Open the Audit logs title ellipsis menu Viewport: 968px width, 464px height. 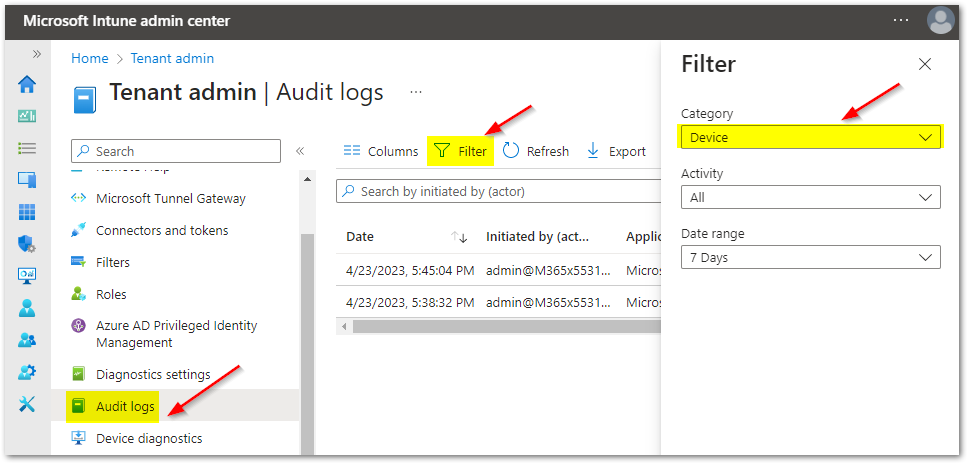tap(416, 93)
